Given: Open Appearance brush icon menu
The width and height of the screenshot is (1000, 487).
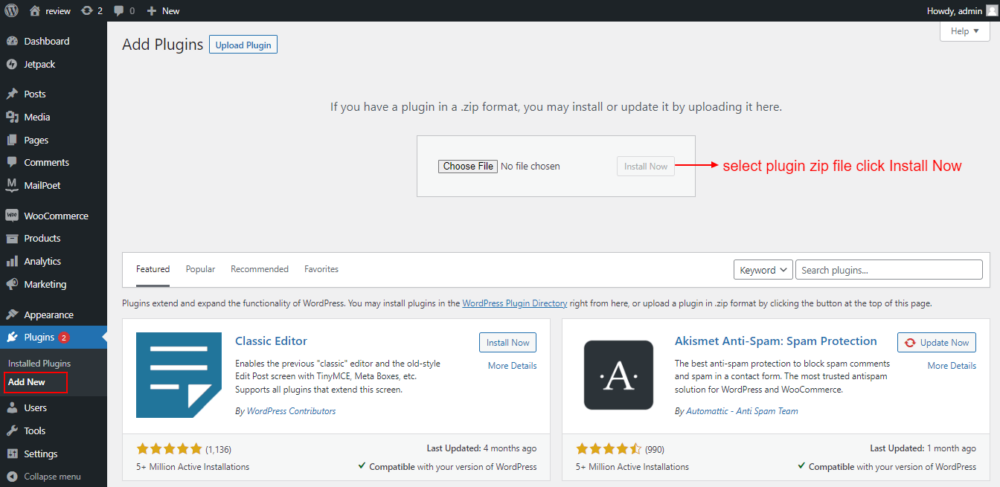Looking at the screenshot, I should coord(11,315).
